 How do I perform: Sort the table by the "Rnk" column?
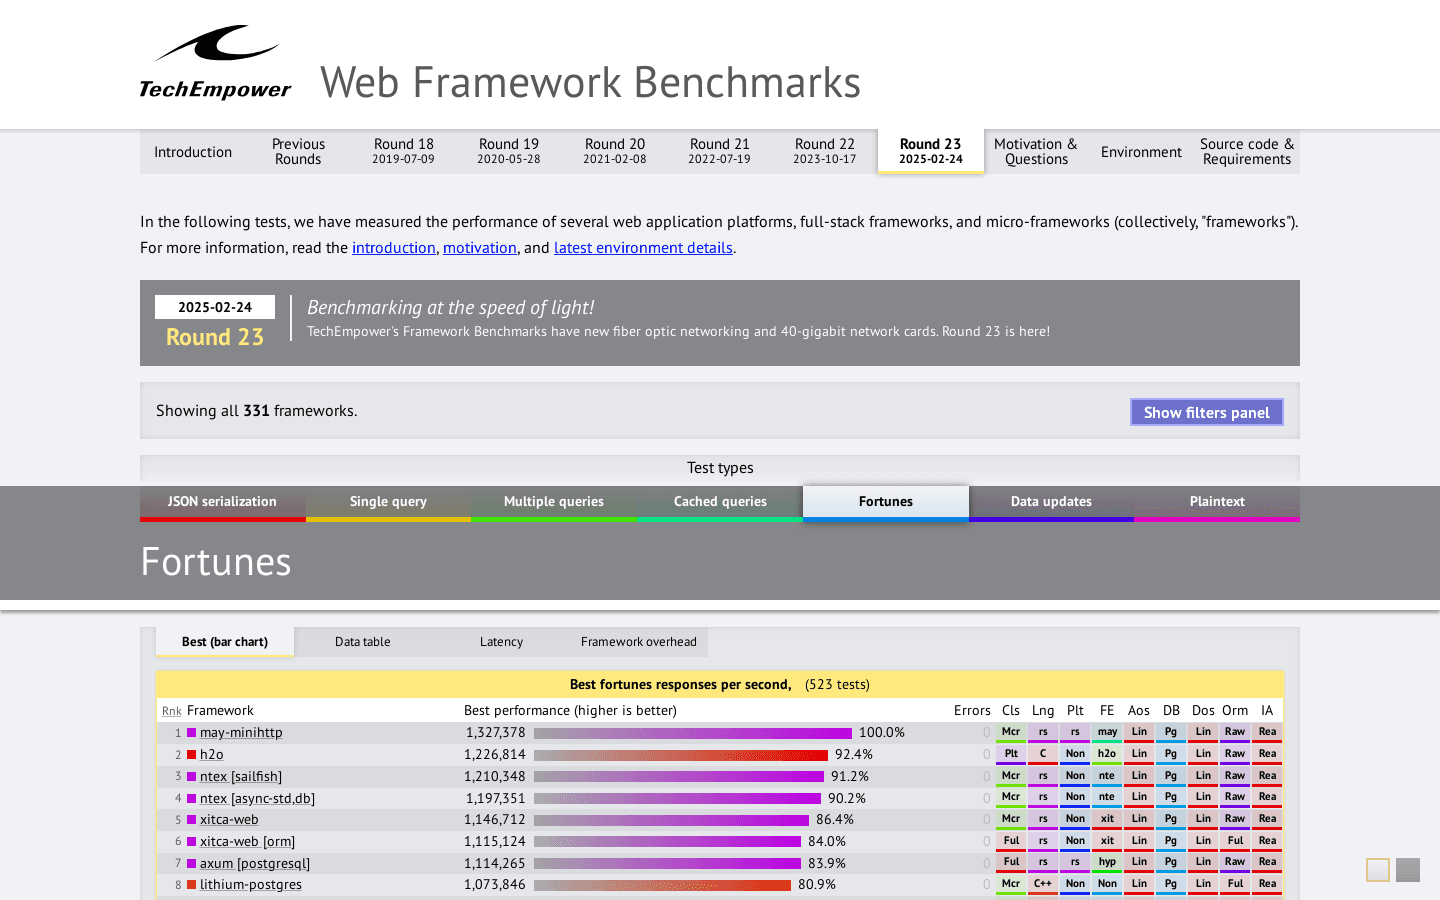click(171, 710)
